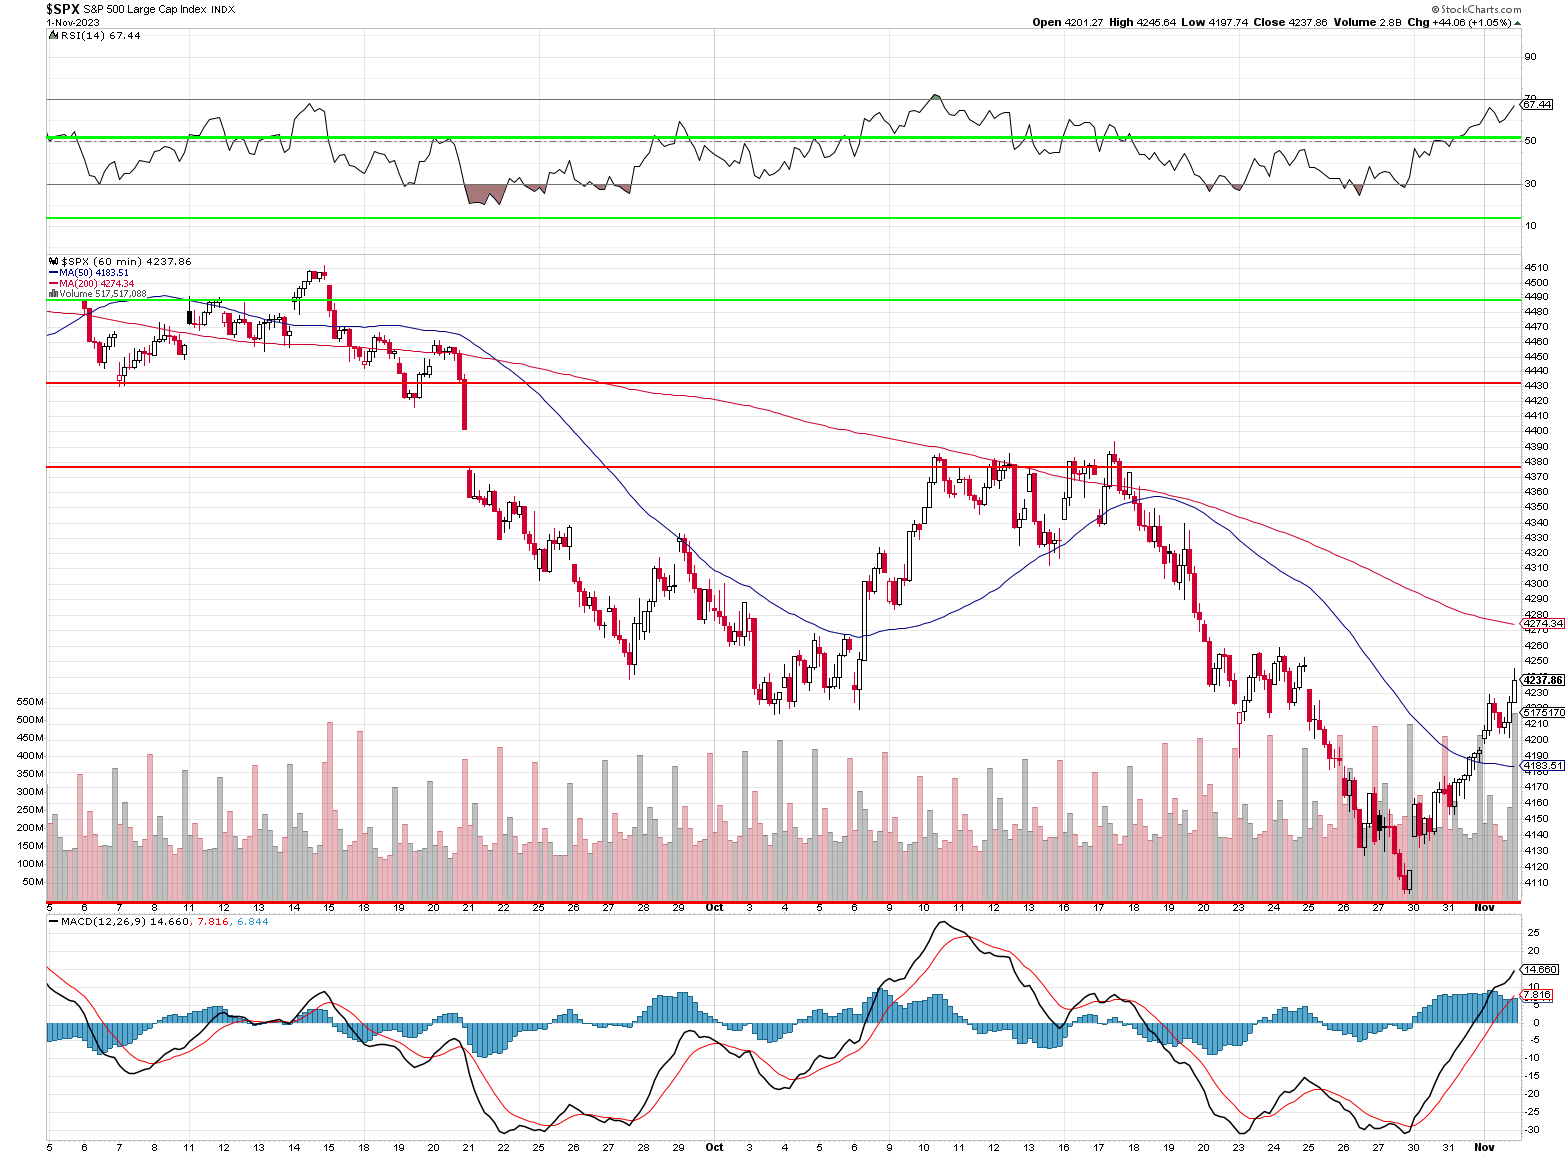Viewport: 1565px width, 1157px height.
Task: Click the black MACD(12,26,9) legend dash
Action: tap(53, 922)
